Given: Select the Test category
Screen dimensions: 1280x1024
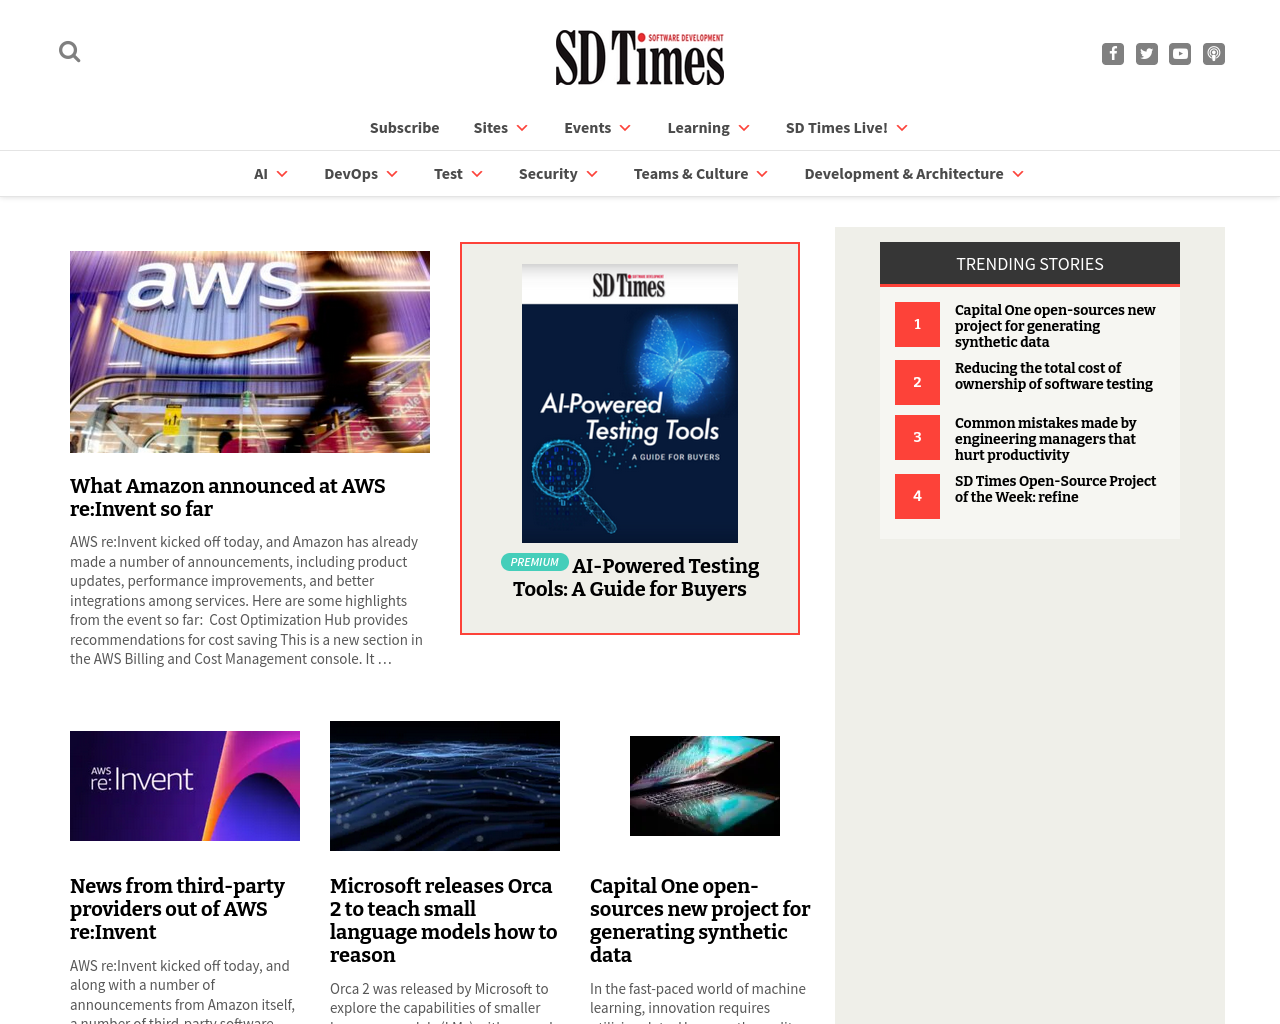Looking at the screenshot, I should (x=448, y=174).
